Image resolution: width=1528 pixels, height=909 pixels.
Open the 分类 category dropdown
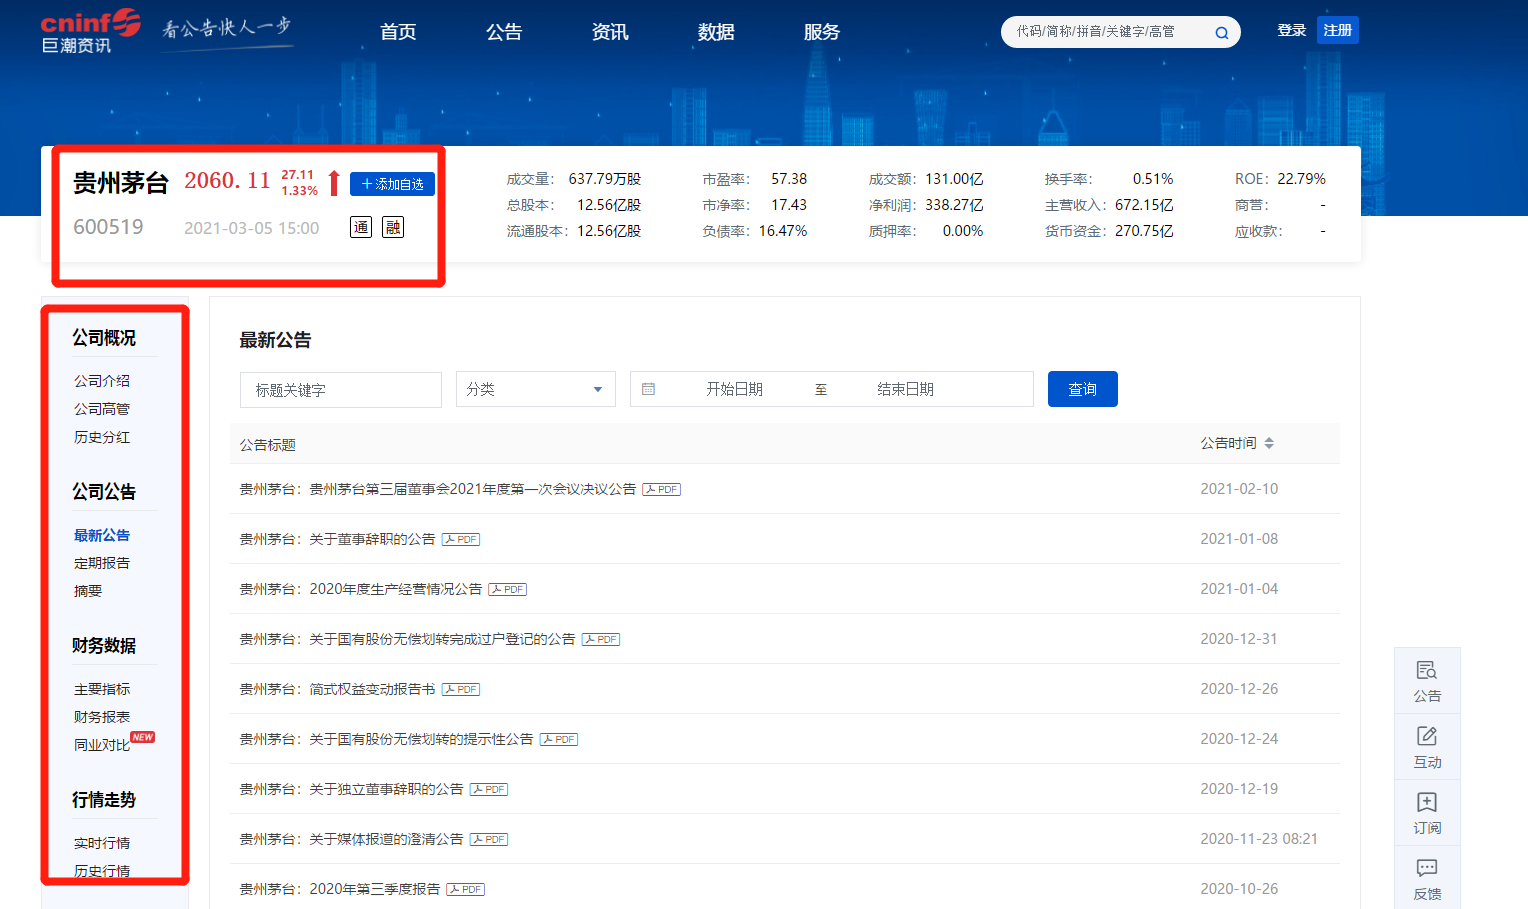[x=536, y=389]
